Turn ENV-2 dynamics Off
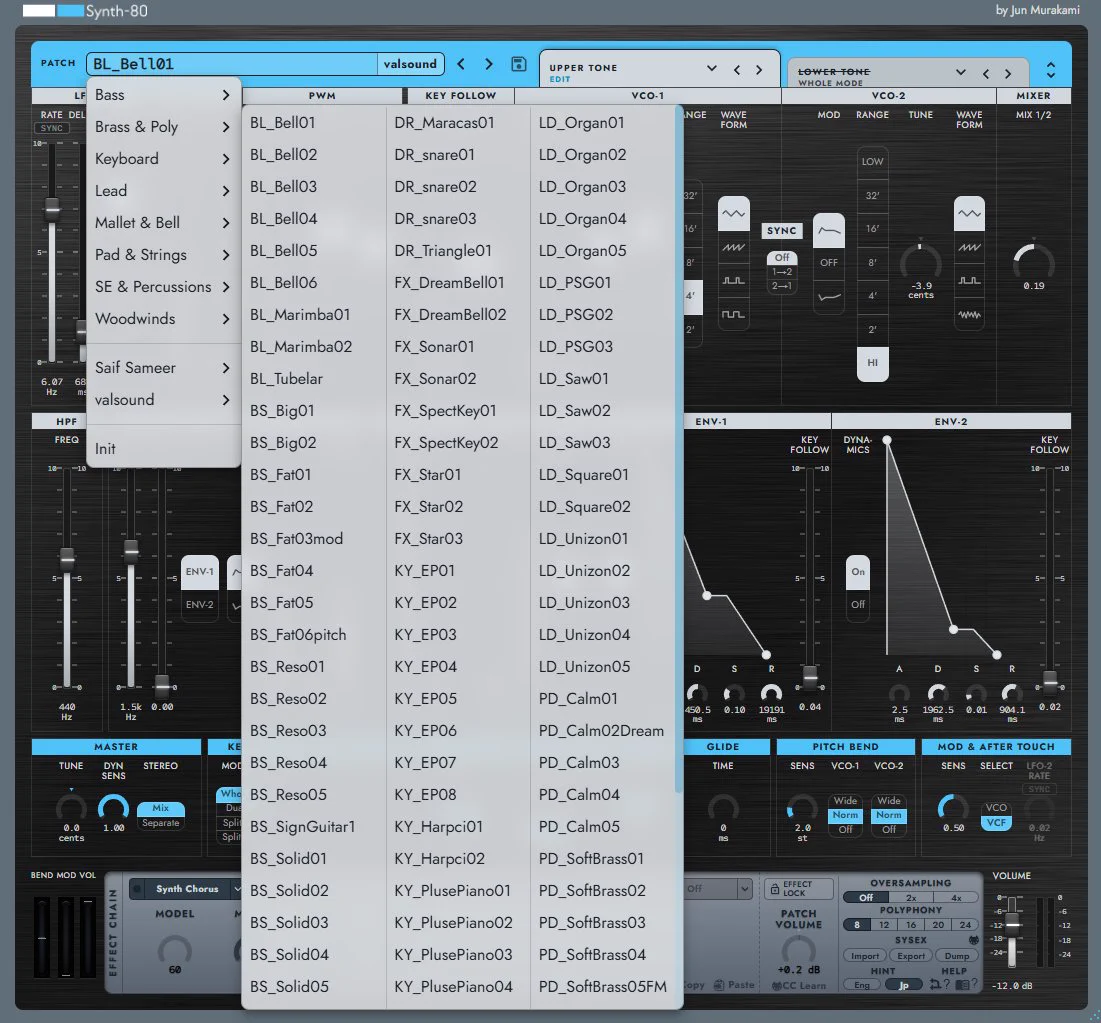 click(858, 604)
